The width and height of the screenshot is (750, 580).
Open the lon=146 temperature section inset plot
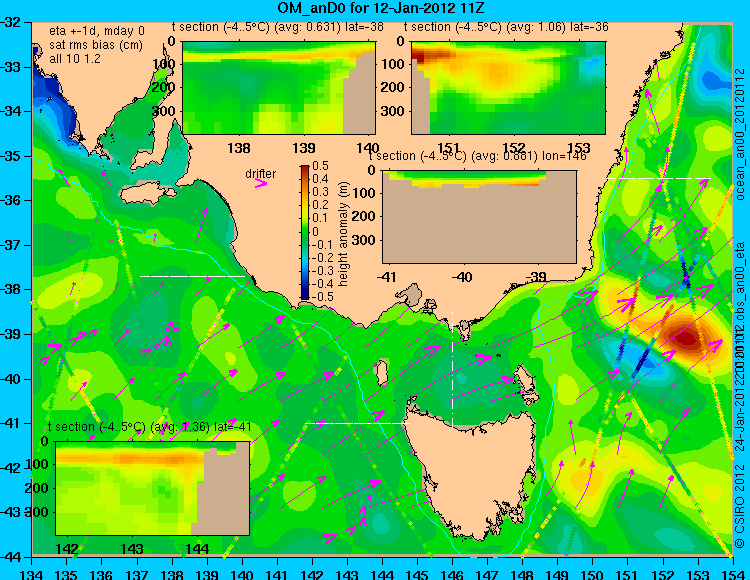click(479, 217)
